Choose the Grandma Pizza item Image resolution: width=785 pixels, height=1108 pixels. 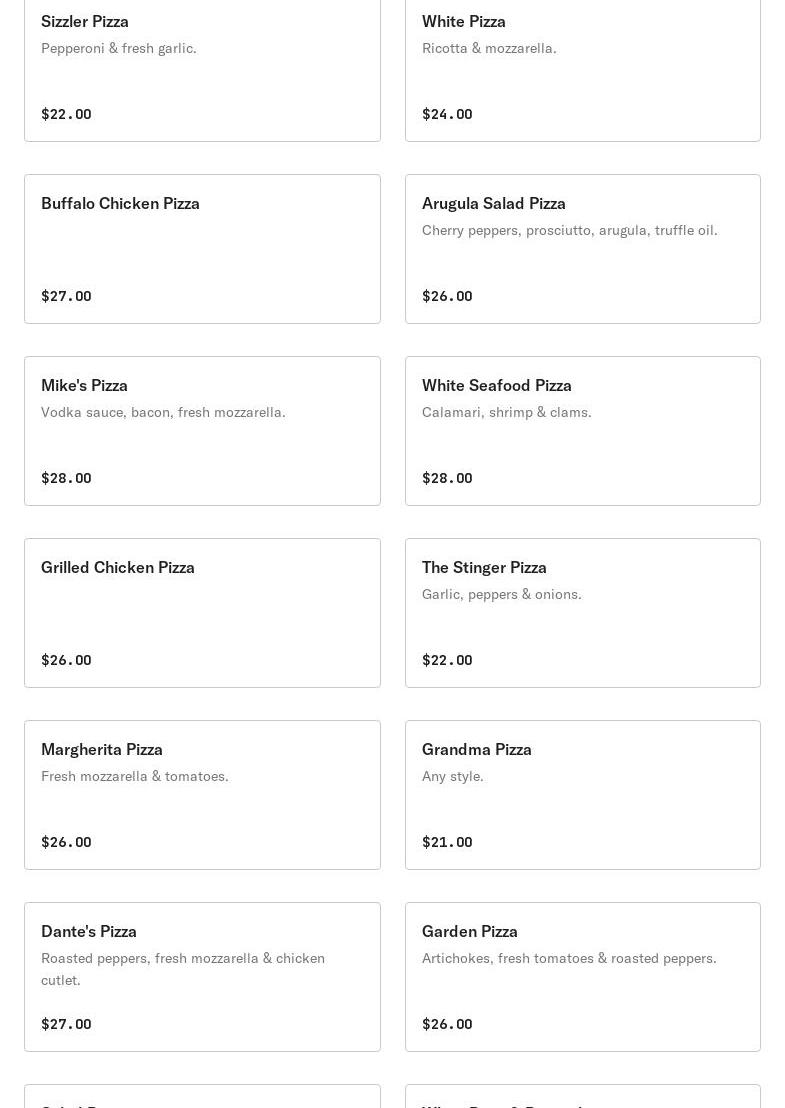582,795
